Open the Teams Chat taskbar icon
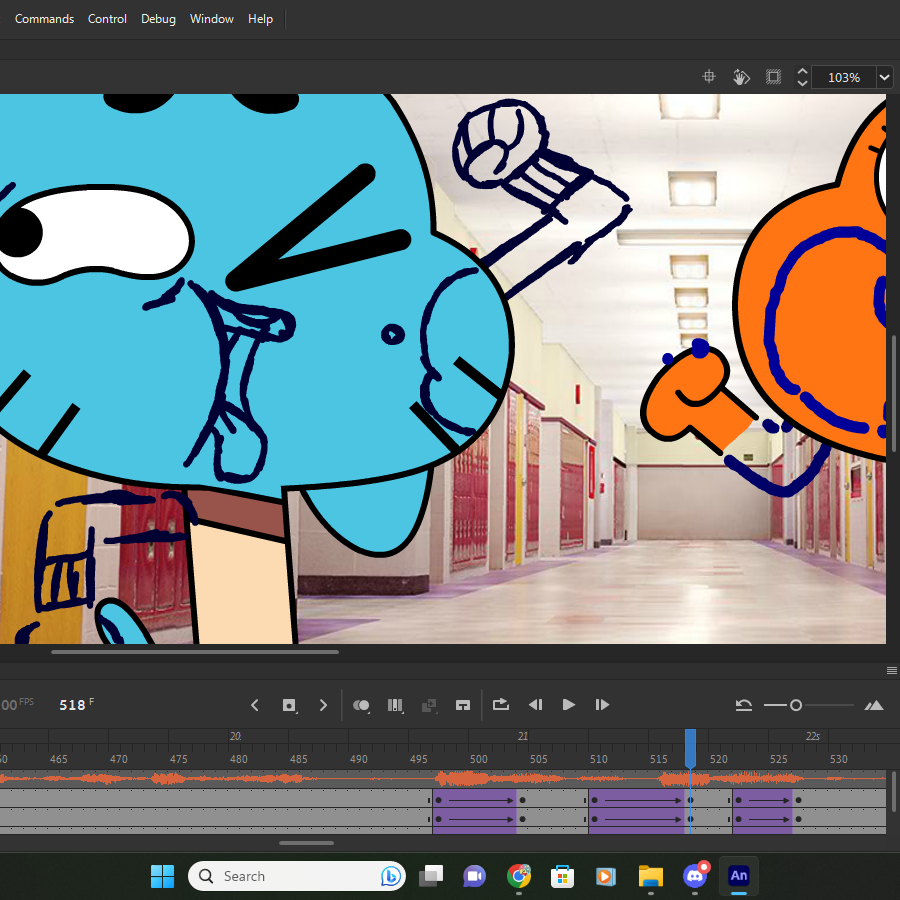 click(x=474, y=876)
